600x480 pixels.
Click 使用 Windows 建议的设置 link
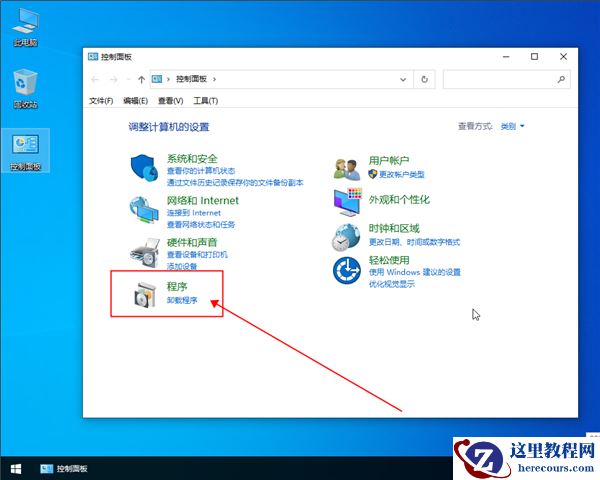[x=414, y=272]
